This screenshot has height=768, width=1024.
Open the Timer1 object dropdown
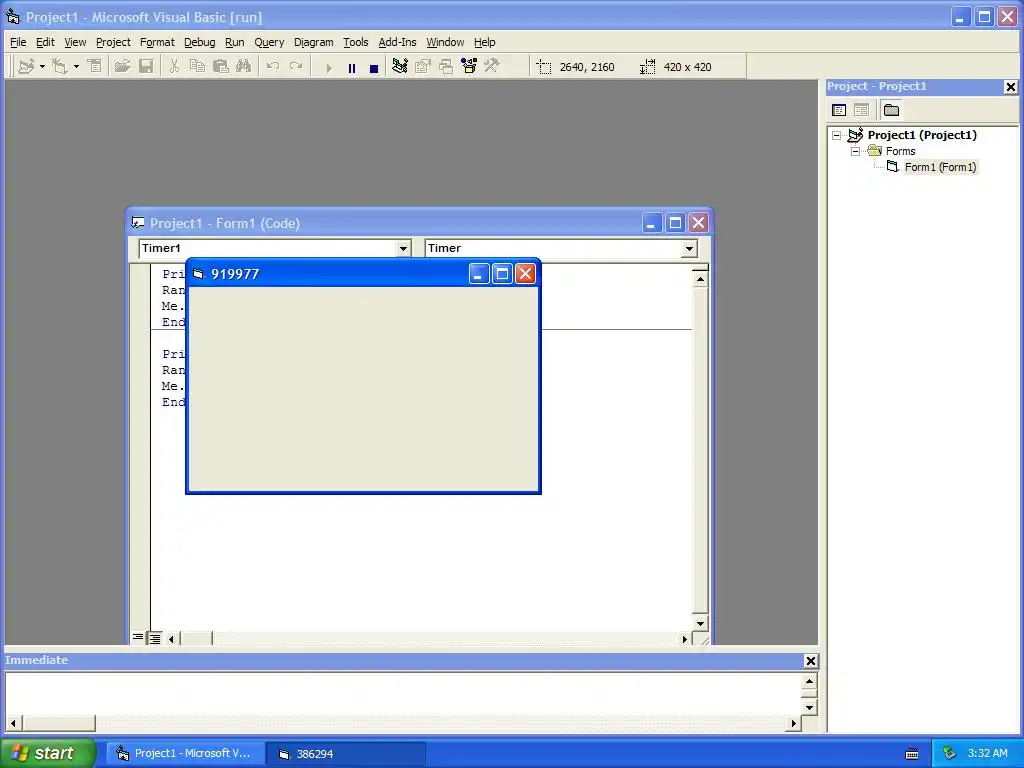pos(403,248)
